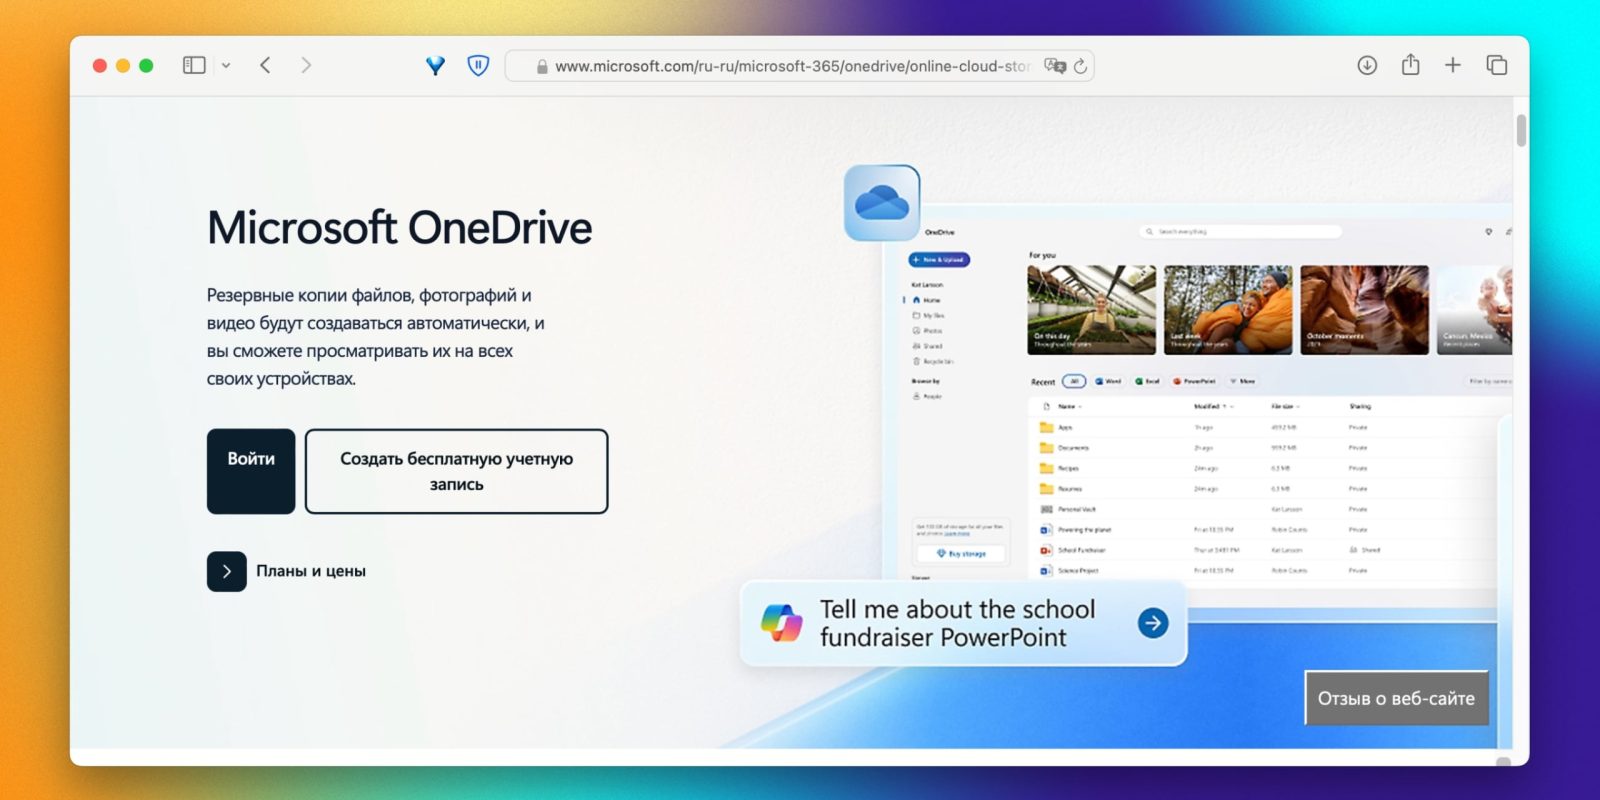This screenshot has height=800, width=1600.
Task: Toggle the Safari sidebar icon
Action: point(194,65)
